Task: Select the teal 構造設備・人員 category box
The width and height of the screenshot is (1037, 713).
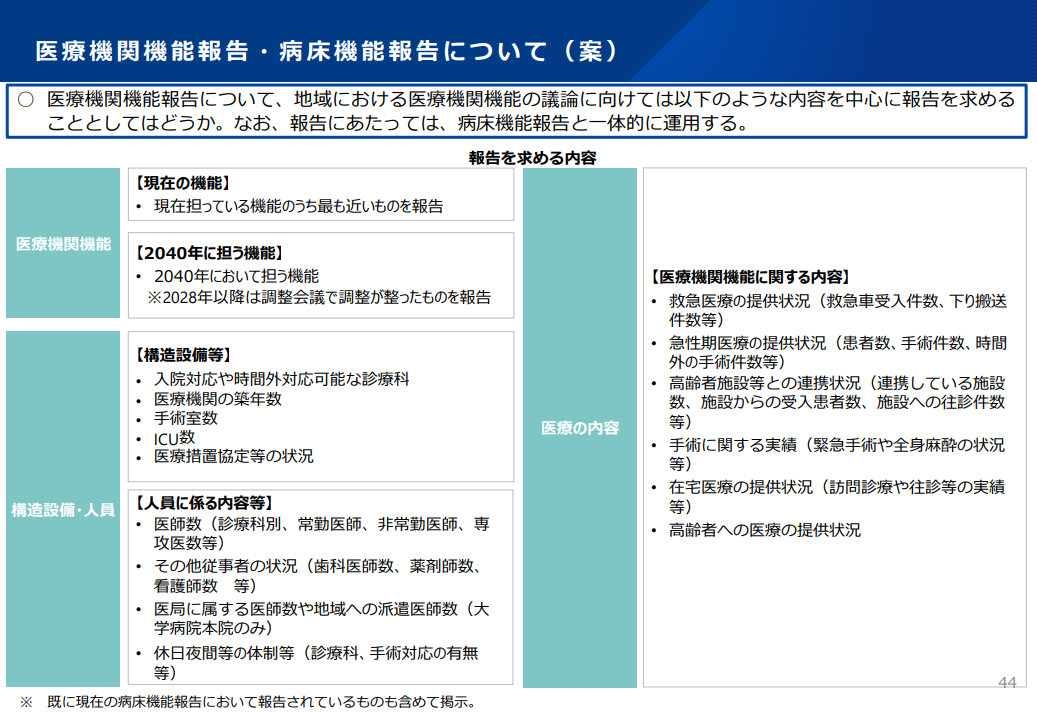Action: (63, 509)
